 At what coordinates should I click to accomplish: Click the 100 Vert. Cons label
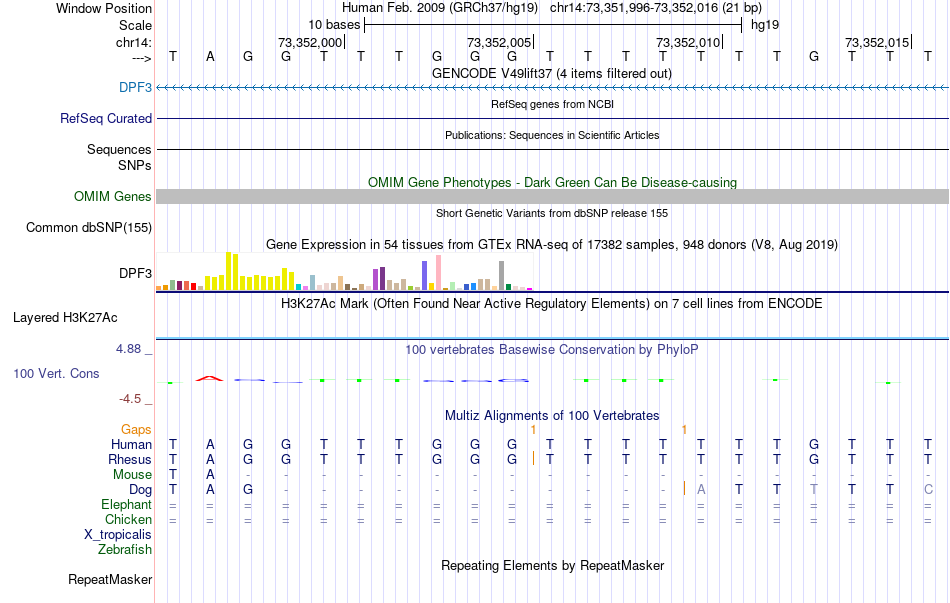56,373
